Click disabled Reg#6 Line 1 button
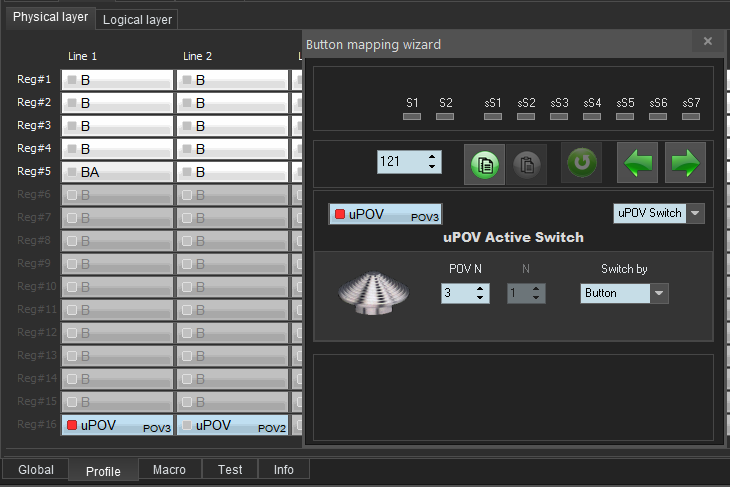 (x=117, y=195)
